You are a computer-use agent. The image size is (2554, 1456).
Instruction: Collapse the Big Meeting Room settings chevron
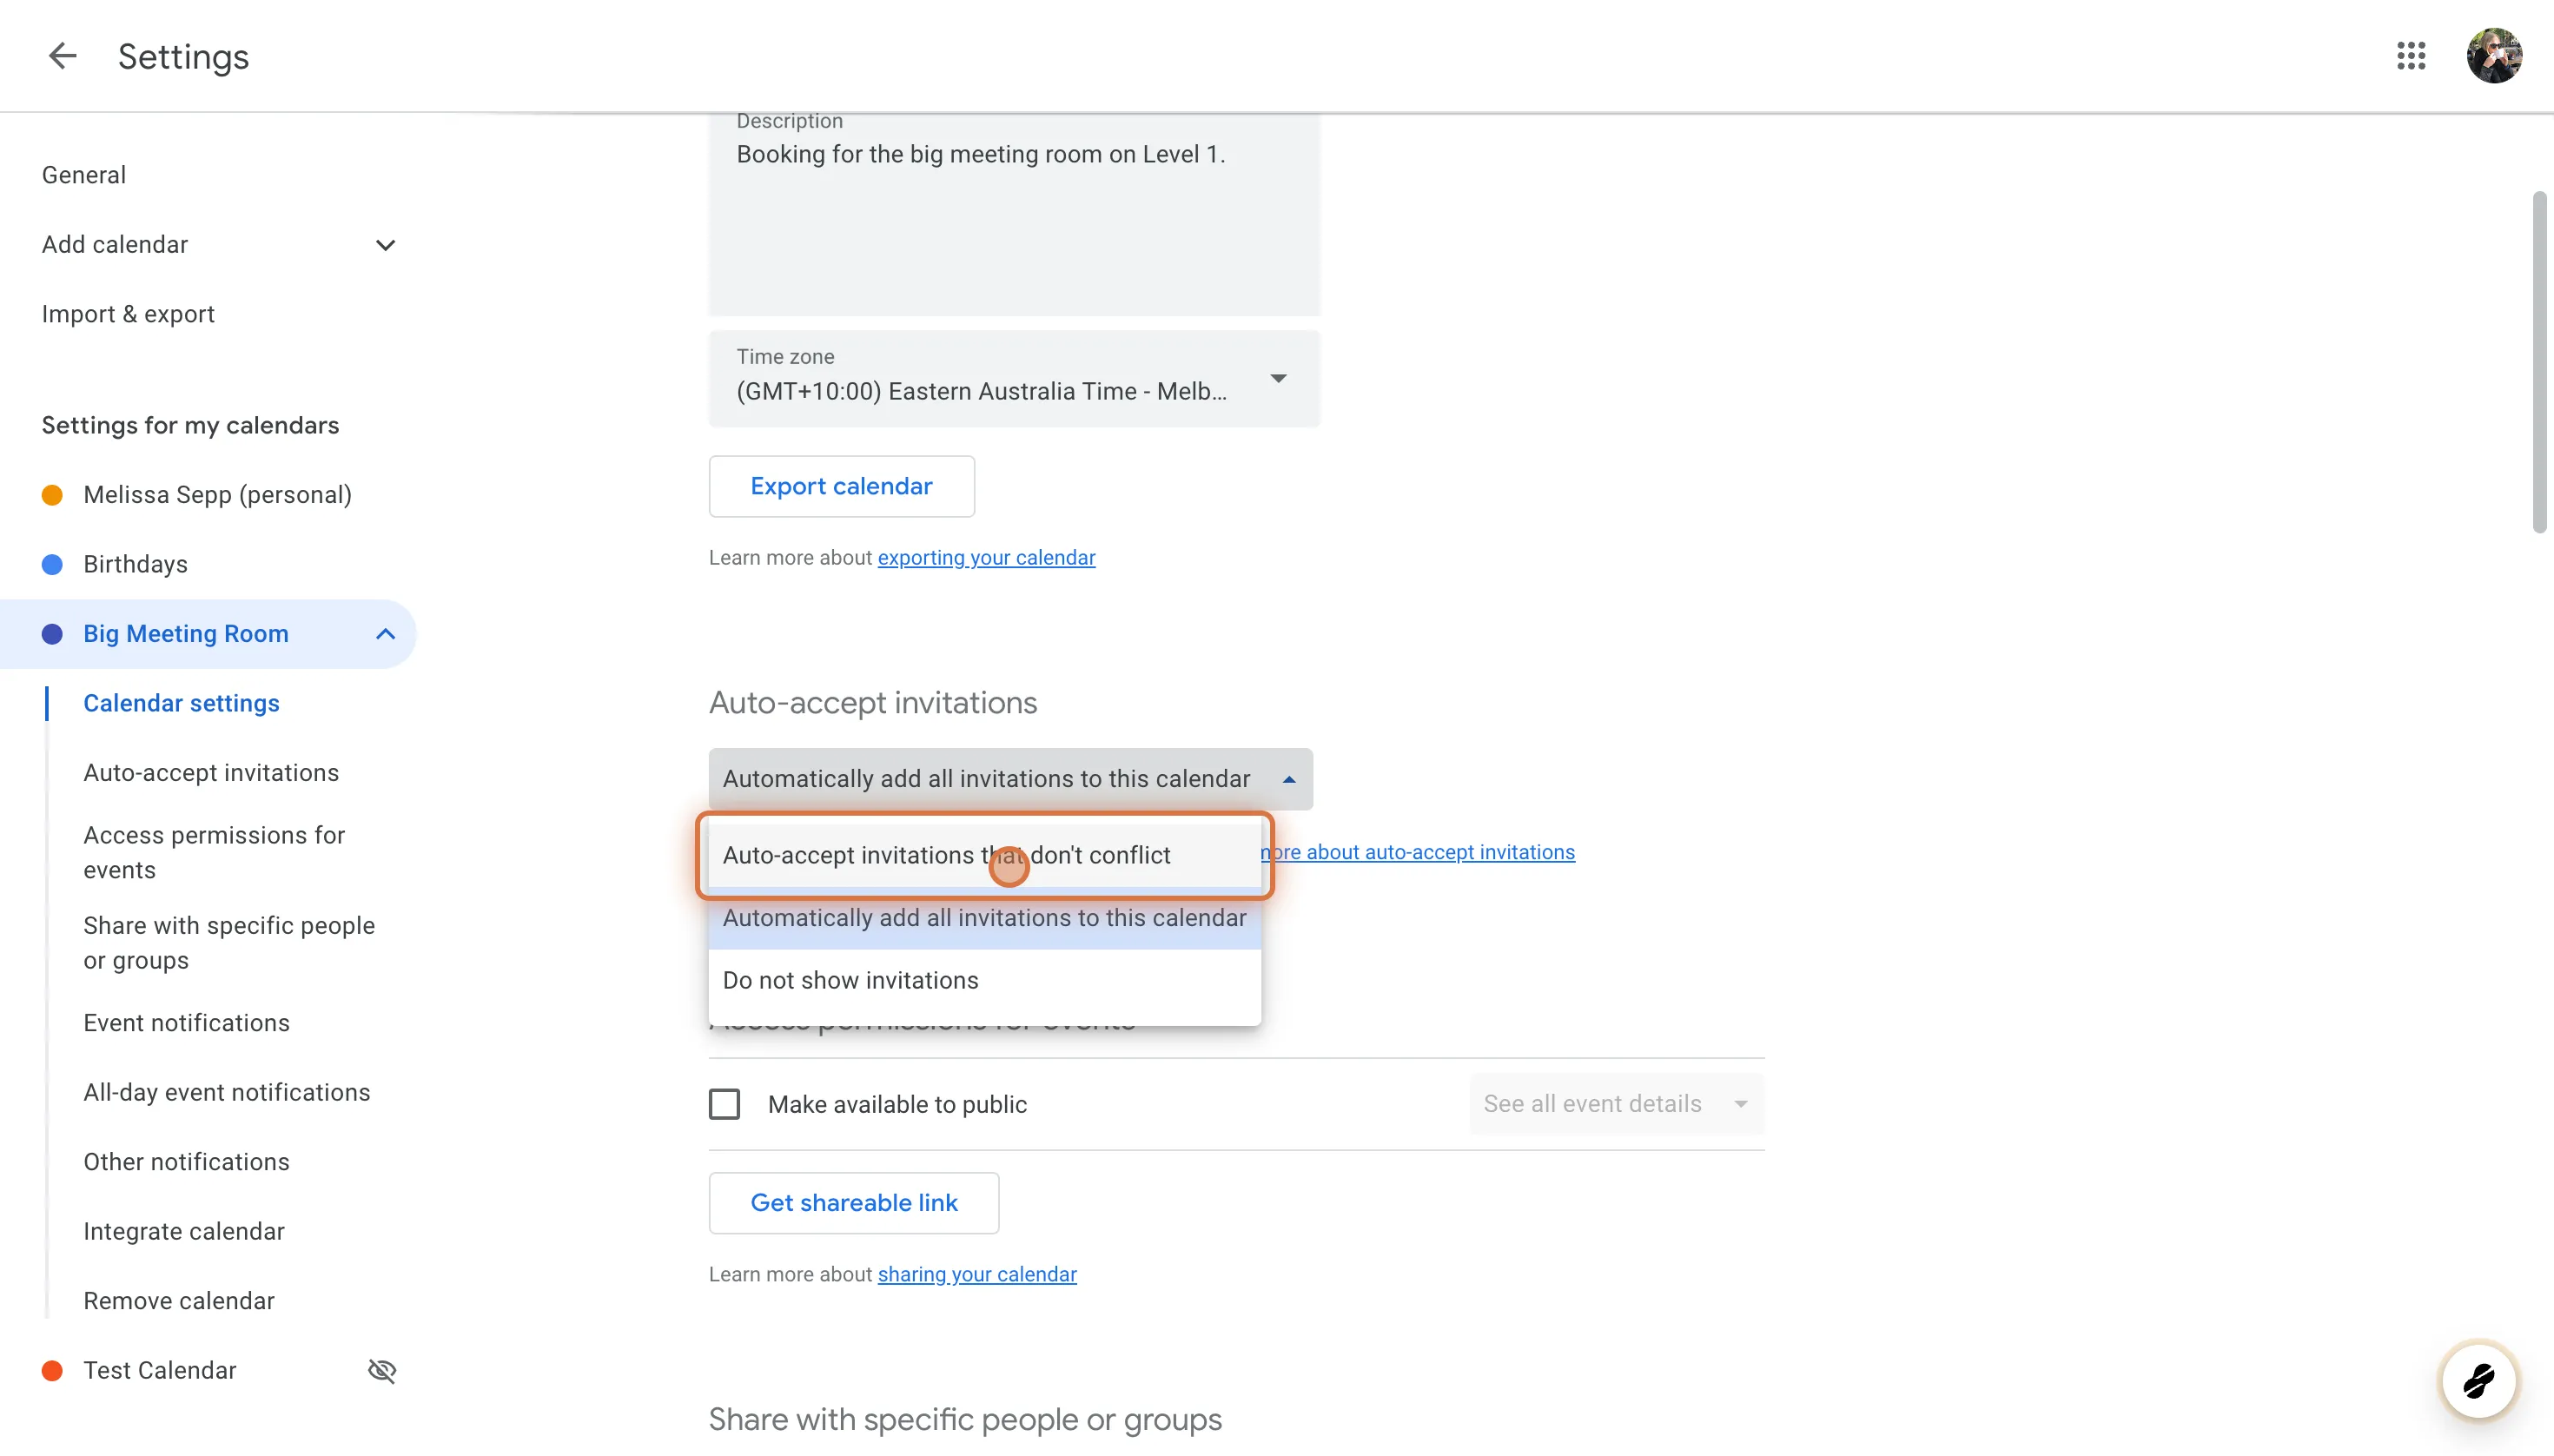pos(385,634)
